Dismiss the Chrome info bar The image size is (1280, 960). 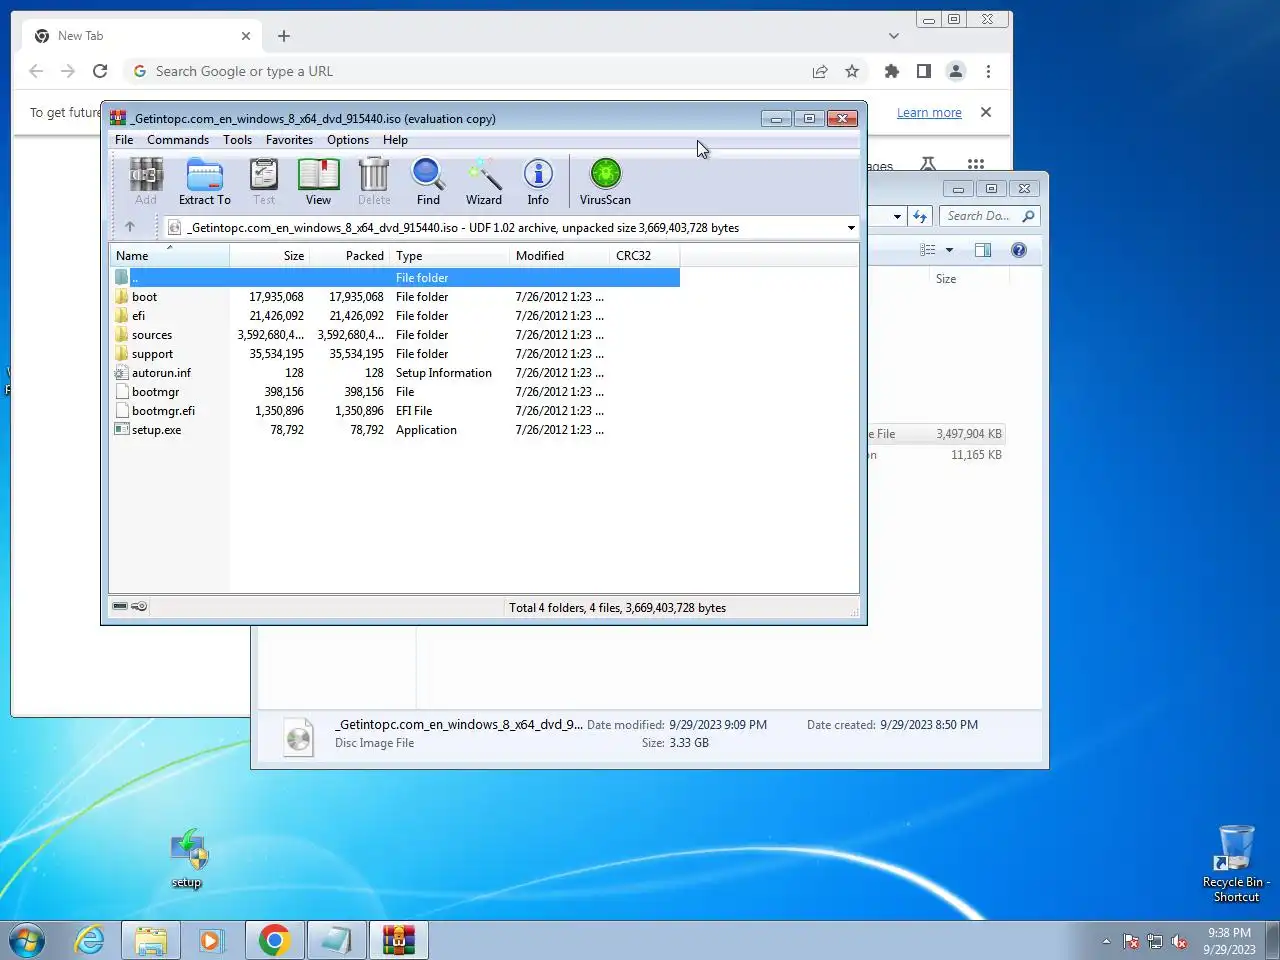coord(986,112)
